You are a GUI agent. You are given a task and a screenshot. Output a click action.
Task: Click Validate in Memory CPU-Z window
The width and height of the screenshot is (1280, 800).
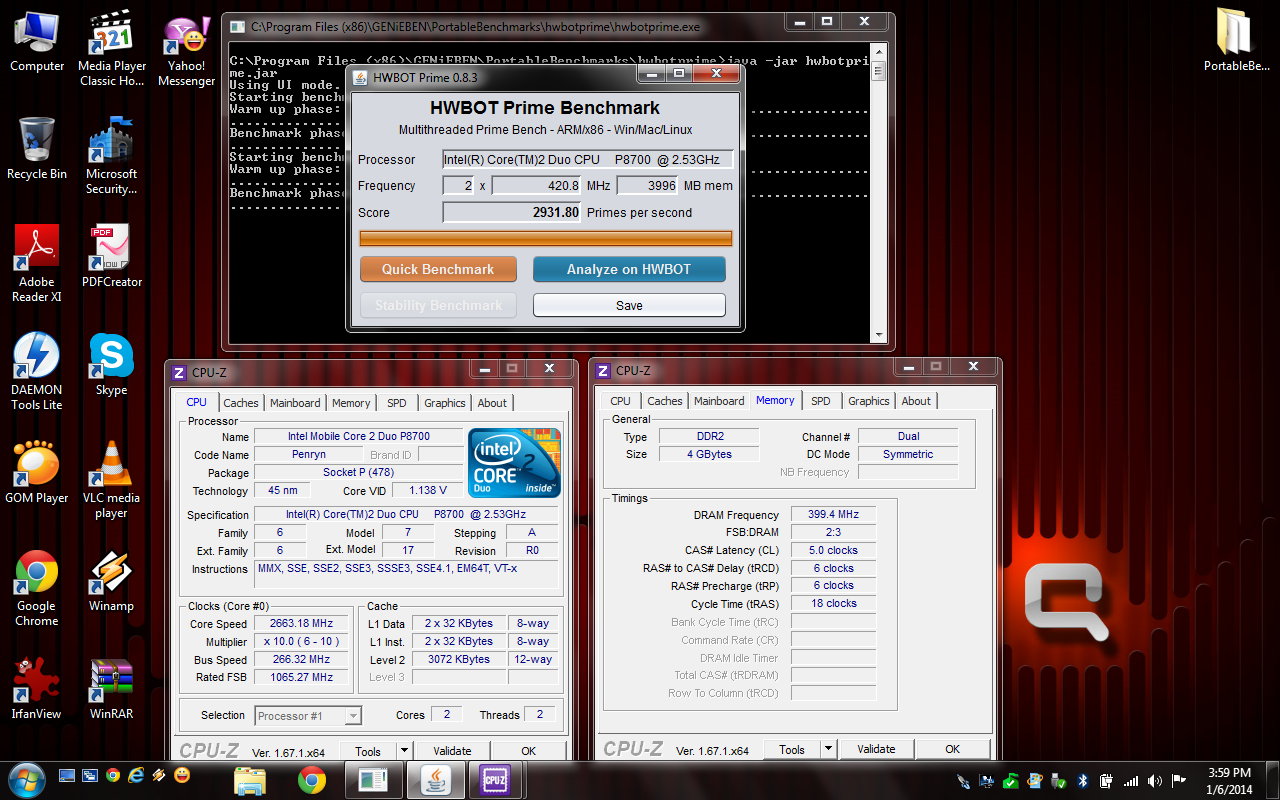coord(877,749)
